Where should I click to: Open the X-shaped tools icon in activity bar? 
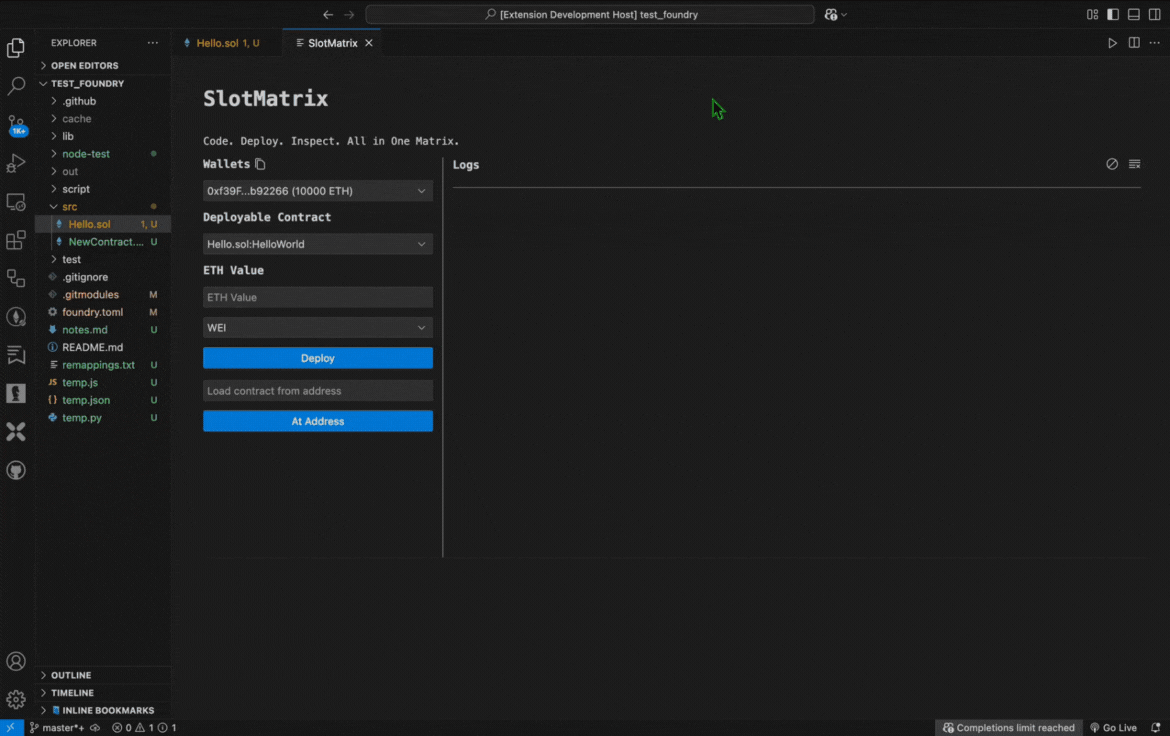tap(16, 431)
